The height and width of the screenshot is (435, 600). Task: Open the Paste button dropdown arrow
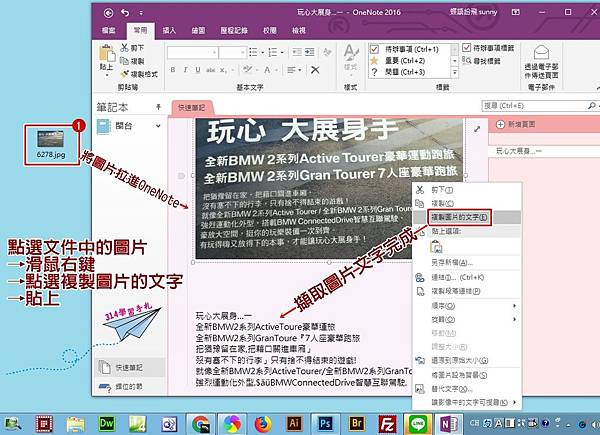[107, 75]
